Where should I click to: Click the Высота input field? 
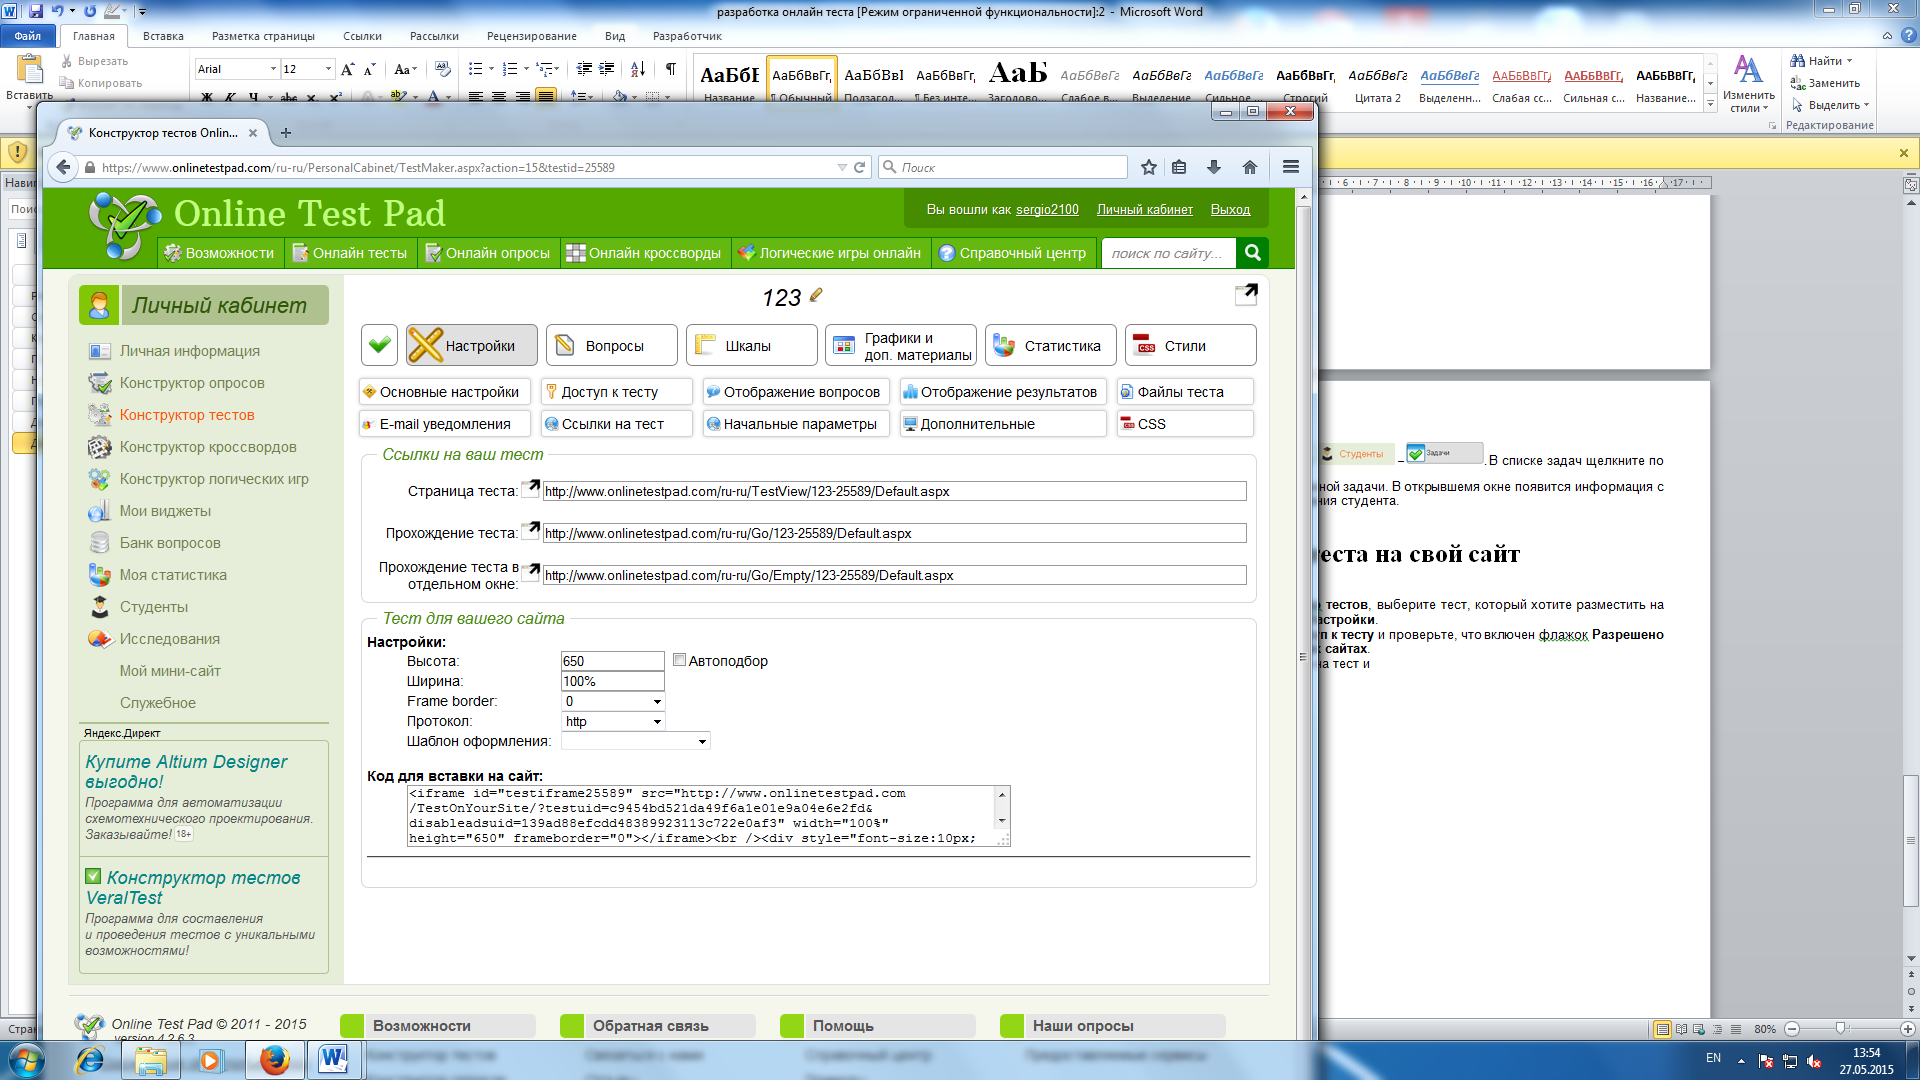(613, 661)
